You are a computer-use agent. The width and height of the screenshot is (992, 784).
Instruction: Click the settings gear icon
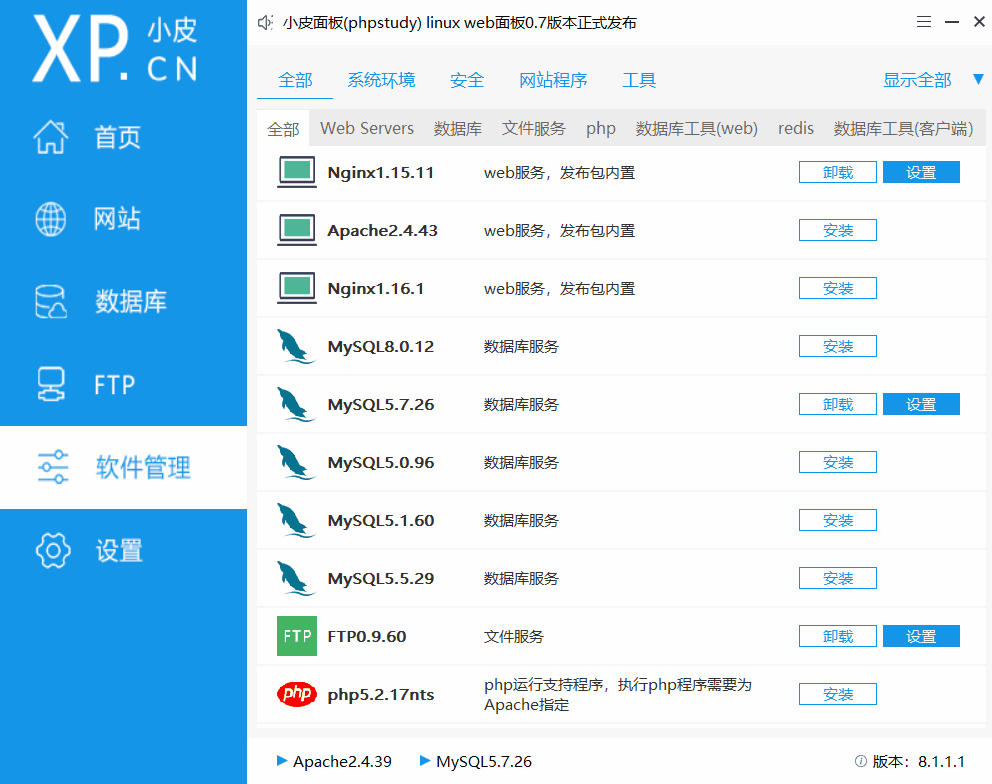tap(53, 550)
